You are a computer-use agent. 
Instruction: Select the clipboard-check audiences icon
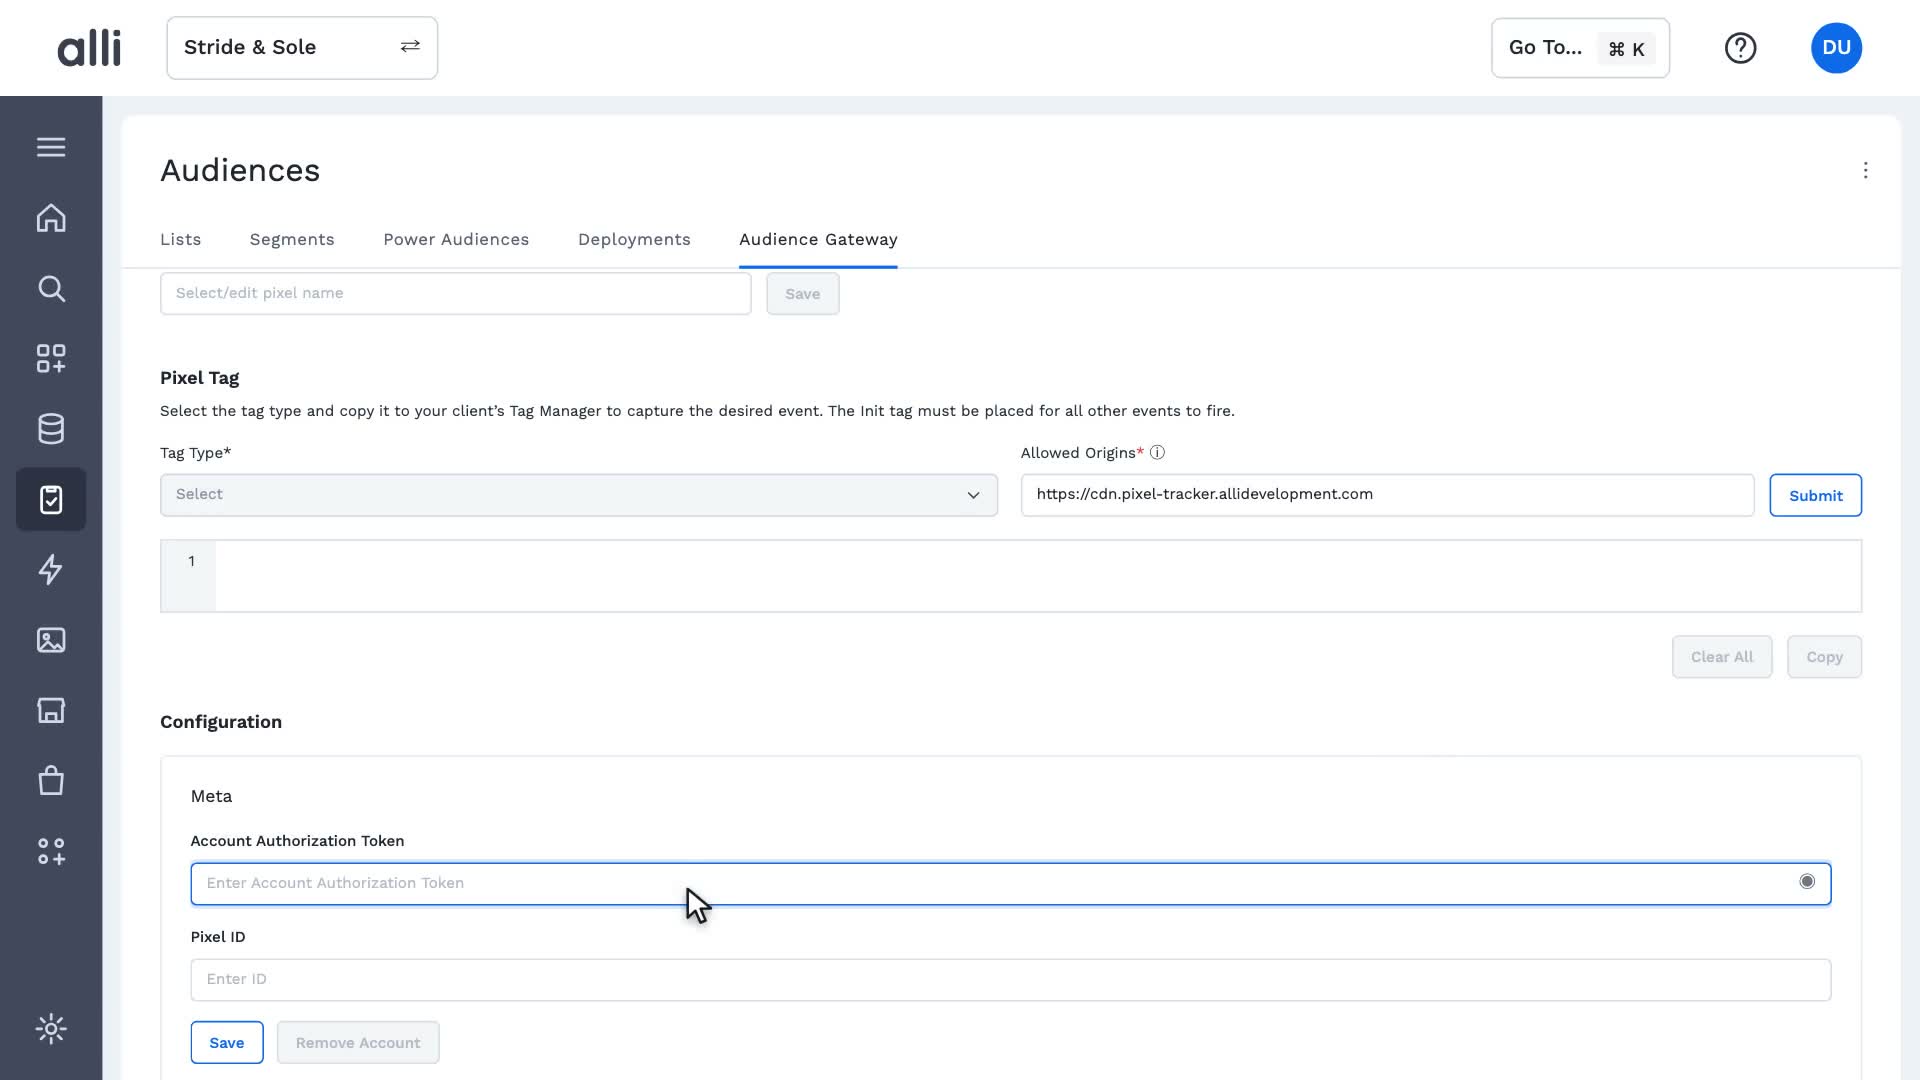click(x=51, y=499)
